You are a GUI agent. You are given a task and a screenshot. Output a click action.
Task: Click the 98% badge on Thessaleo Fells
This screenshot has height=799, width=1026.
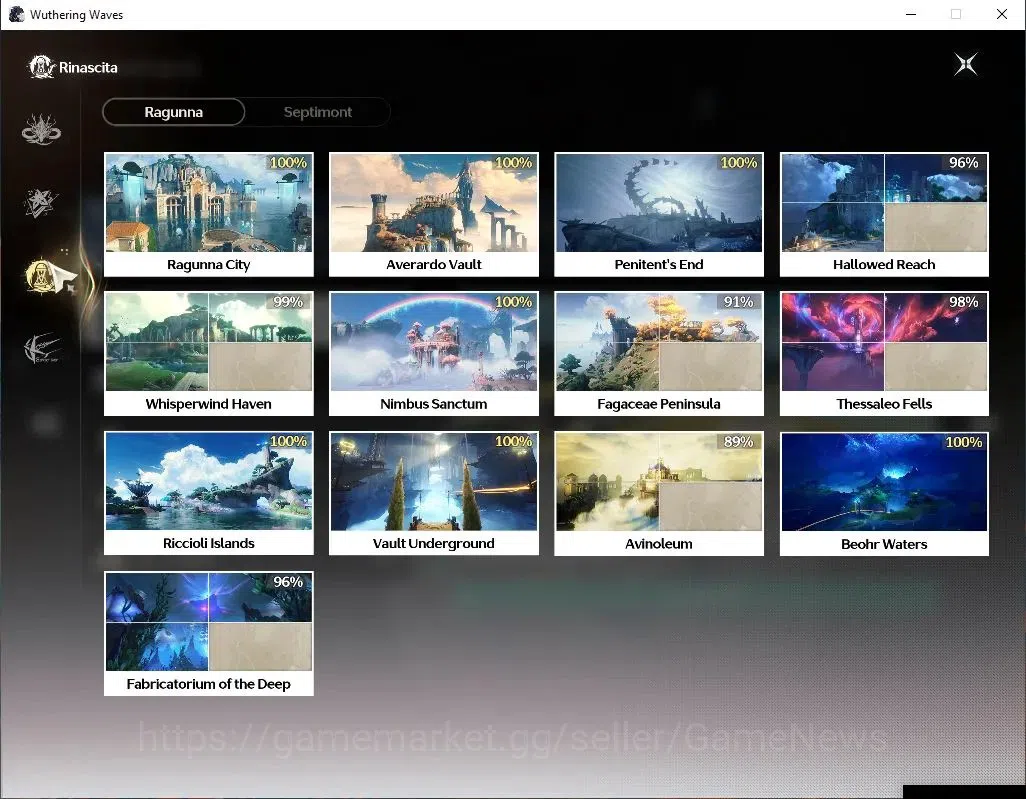964,302
